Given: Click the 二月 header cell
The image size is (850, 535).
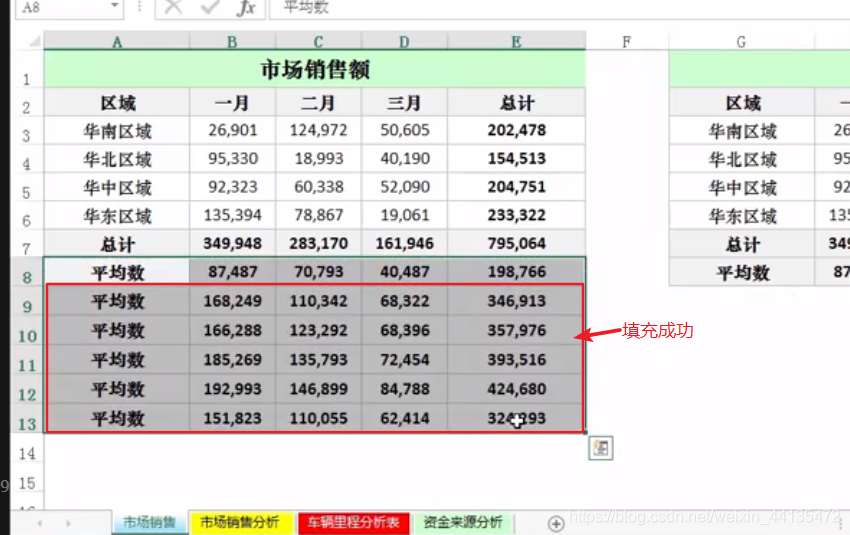Looking at the screenshot, I should pyautogui.click(x=319, y=102).
